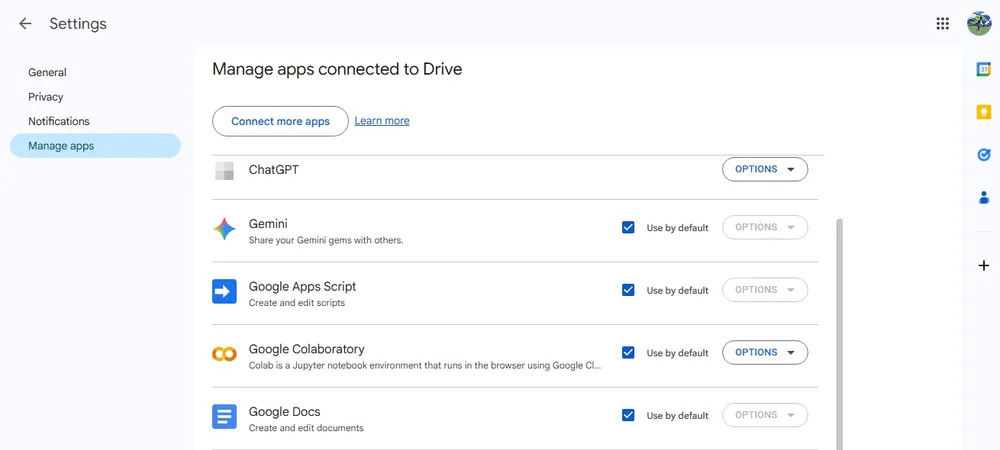Open Google Tasks side panel icon

click(983, 155)
